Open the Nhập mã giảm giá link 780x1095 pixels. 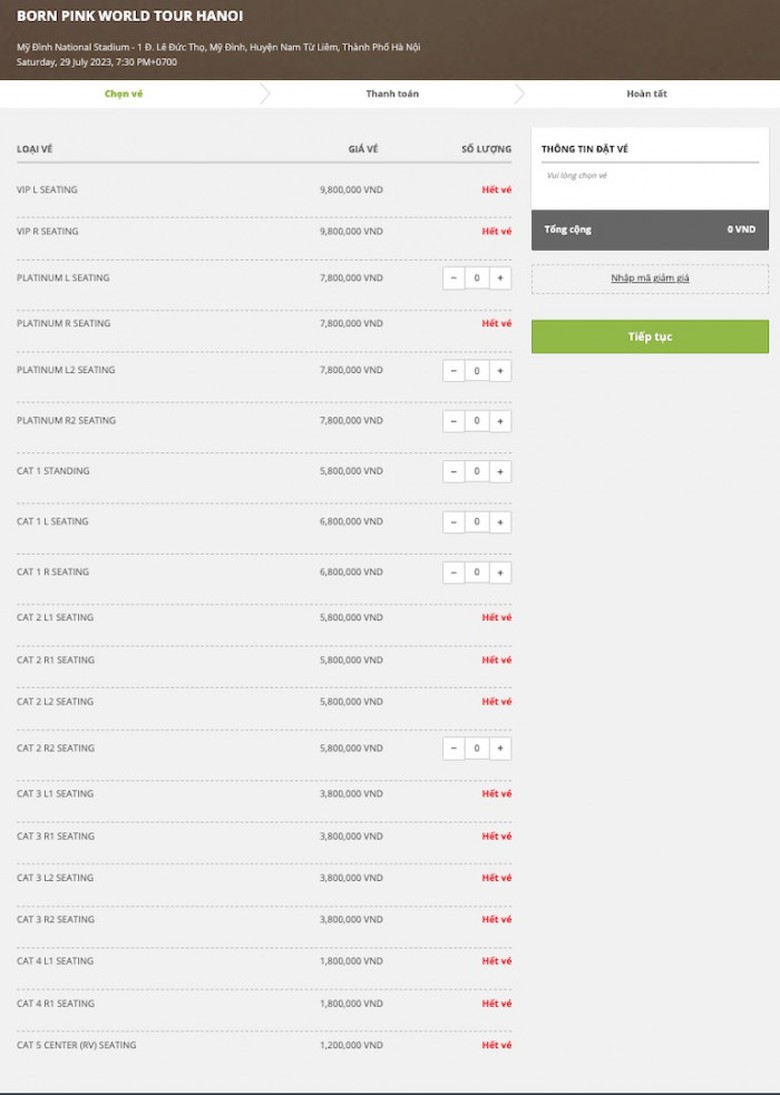pos(650,278)
